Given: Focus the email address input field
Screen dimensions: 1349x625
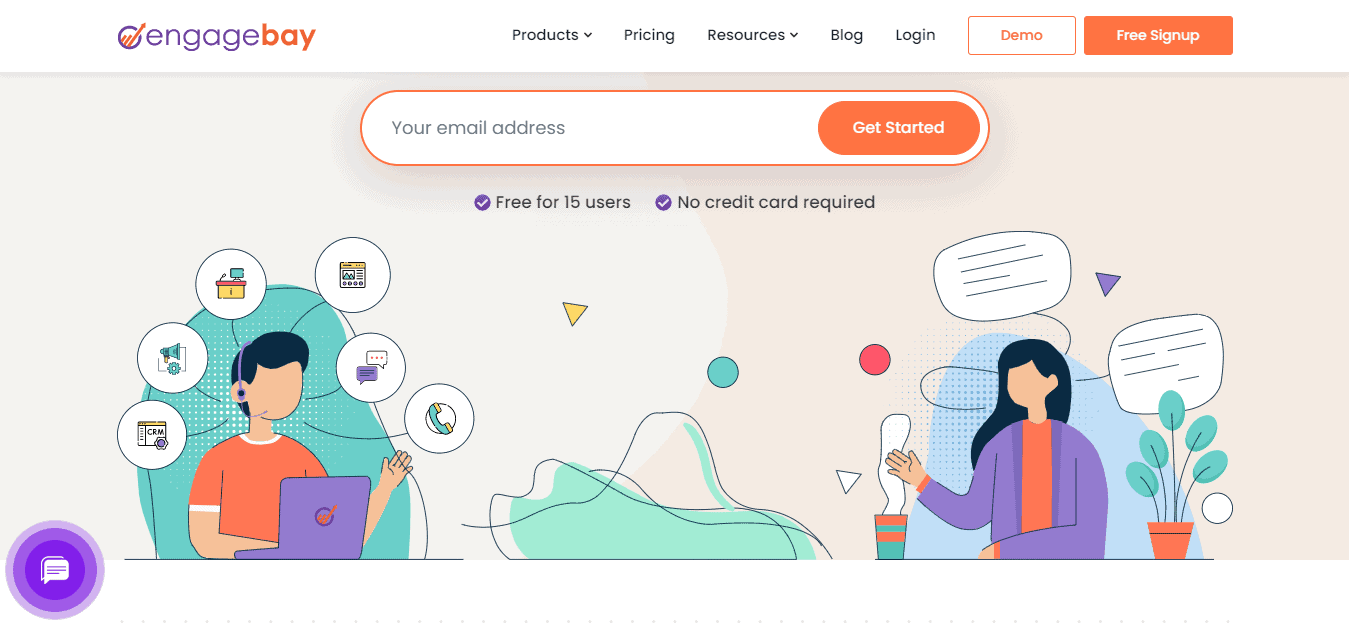Looking at the screenshot, I should 590,128.
